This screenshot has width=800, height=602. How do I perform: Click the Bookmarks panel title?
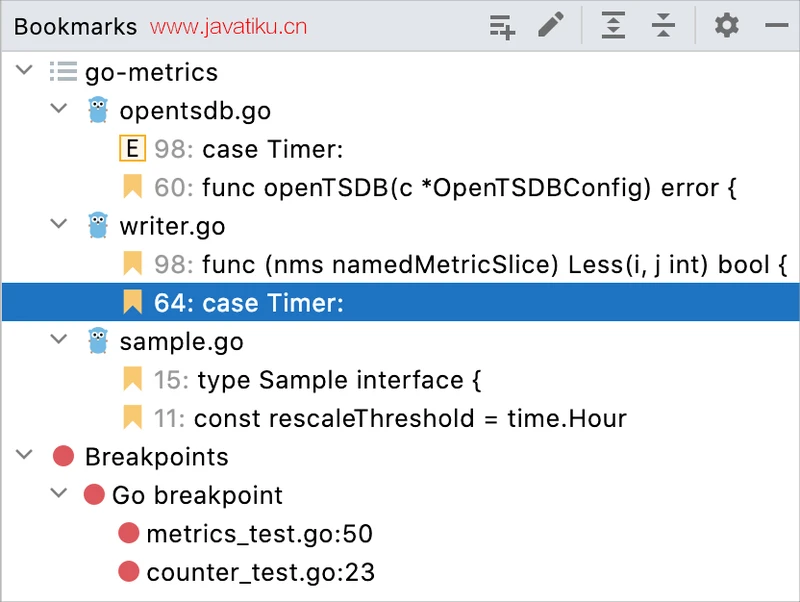point(75,27)
